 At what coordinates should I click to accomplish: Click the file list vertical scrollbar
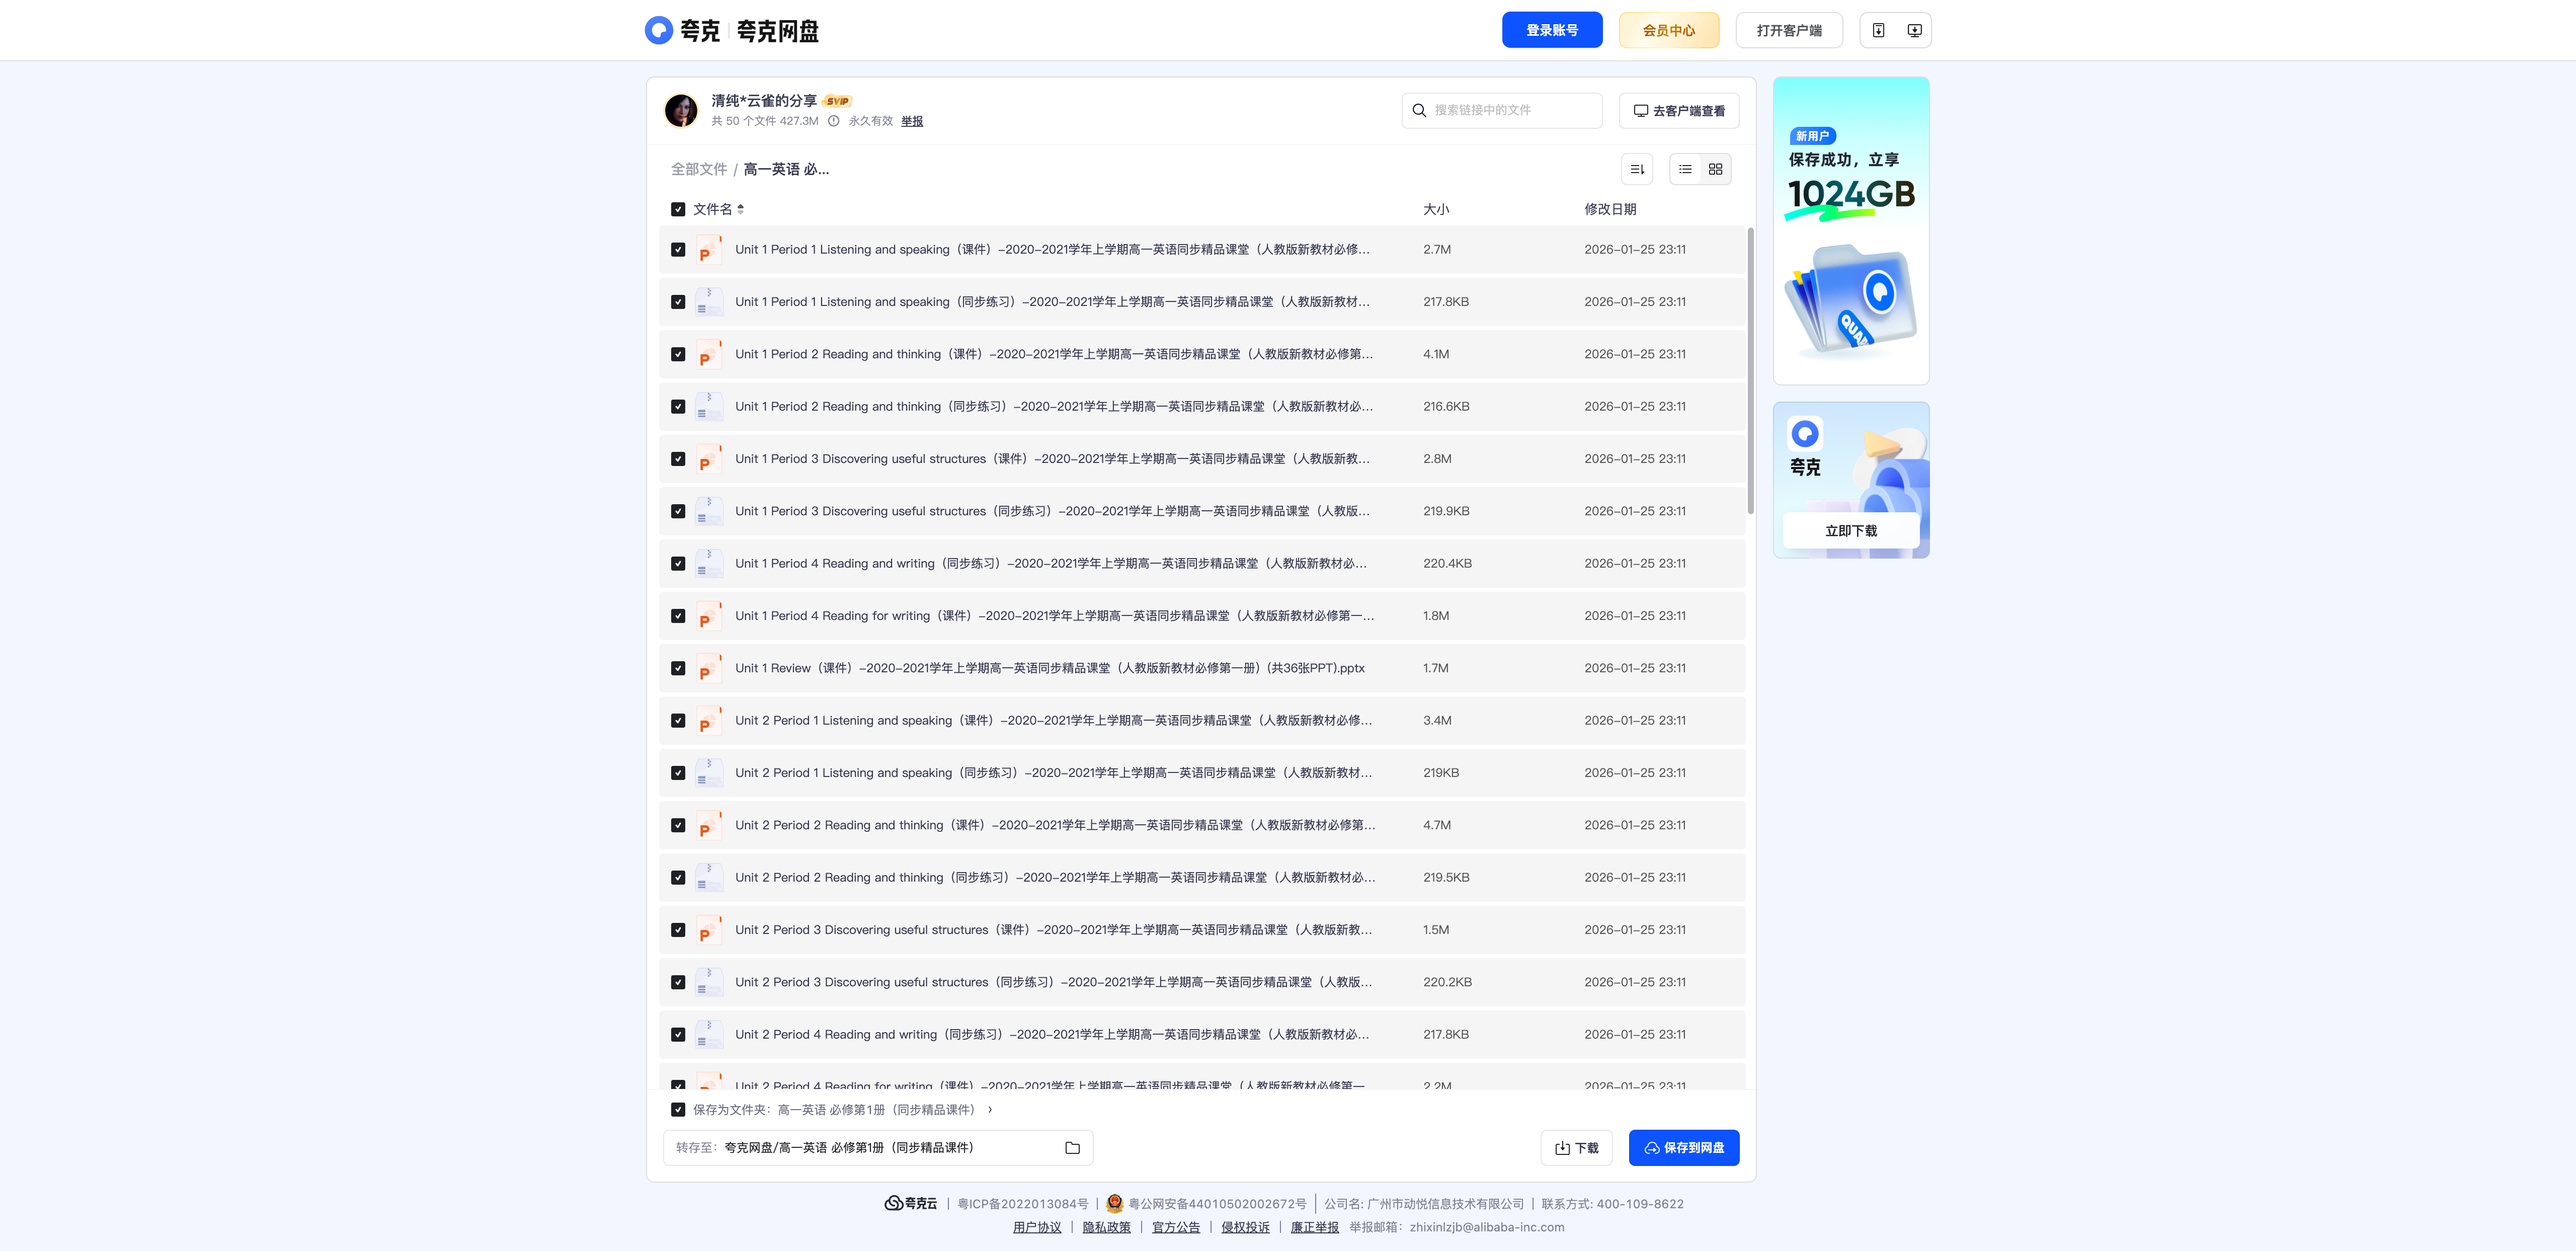1750,371
